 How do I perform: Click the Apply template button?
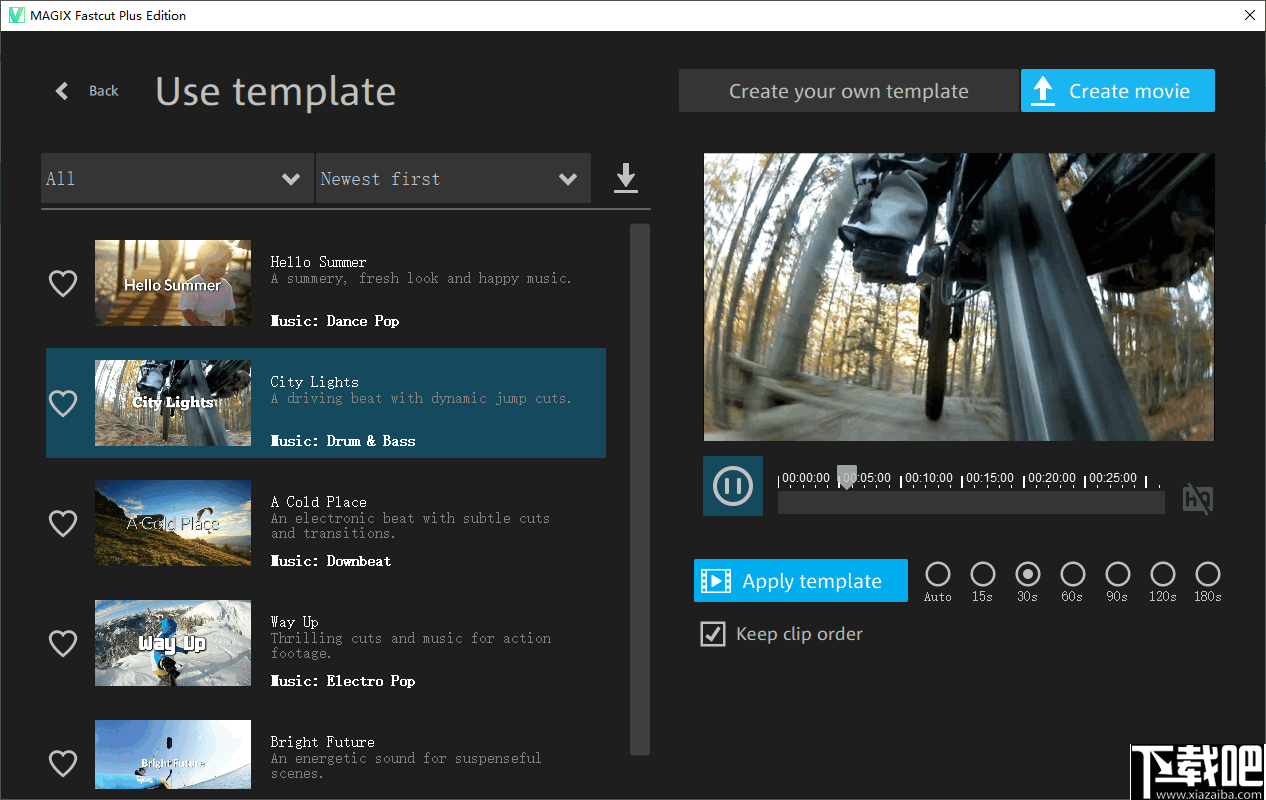[x=800, y=580]
